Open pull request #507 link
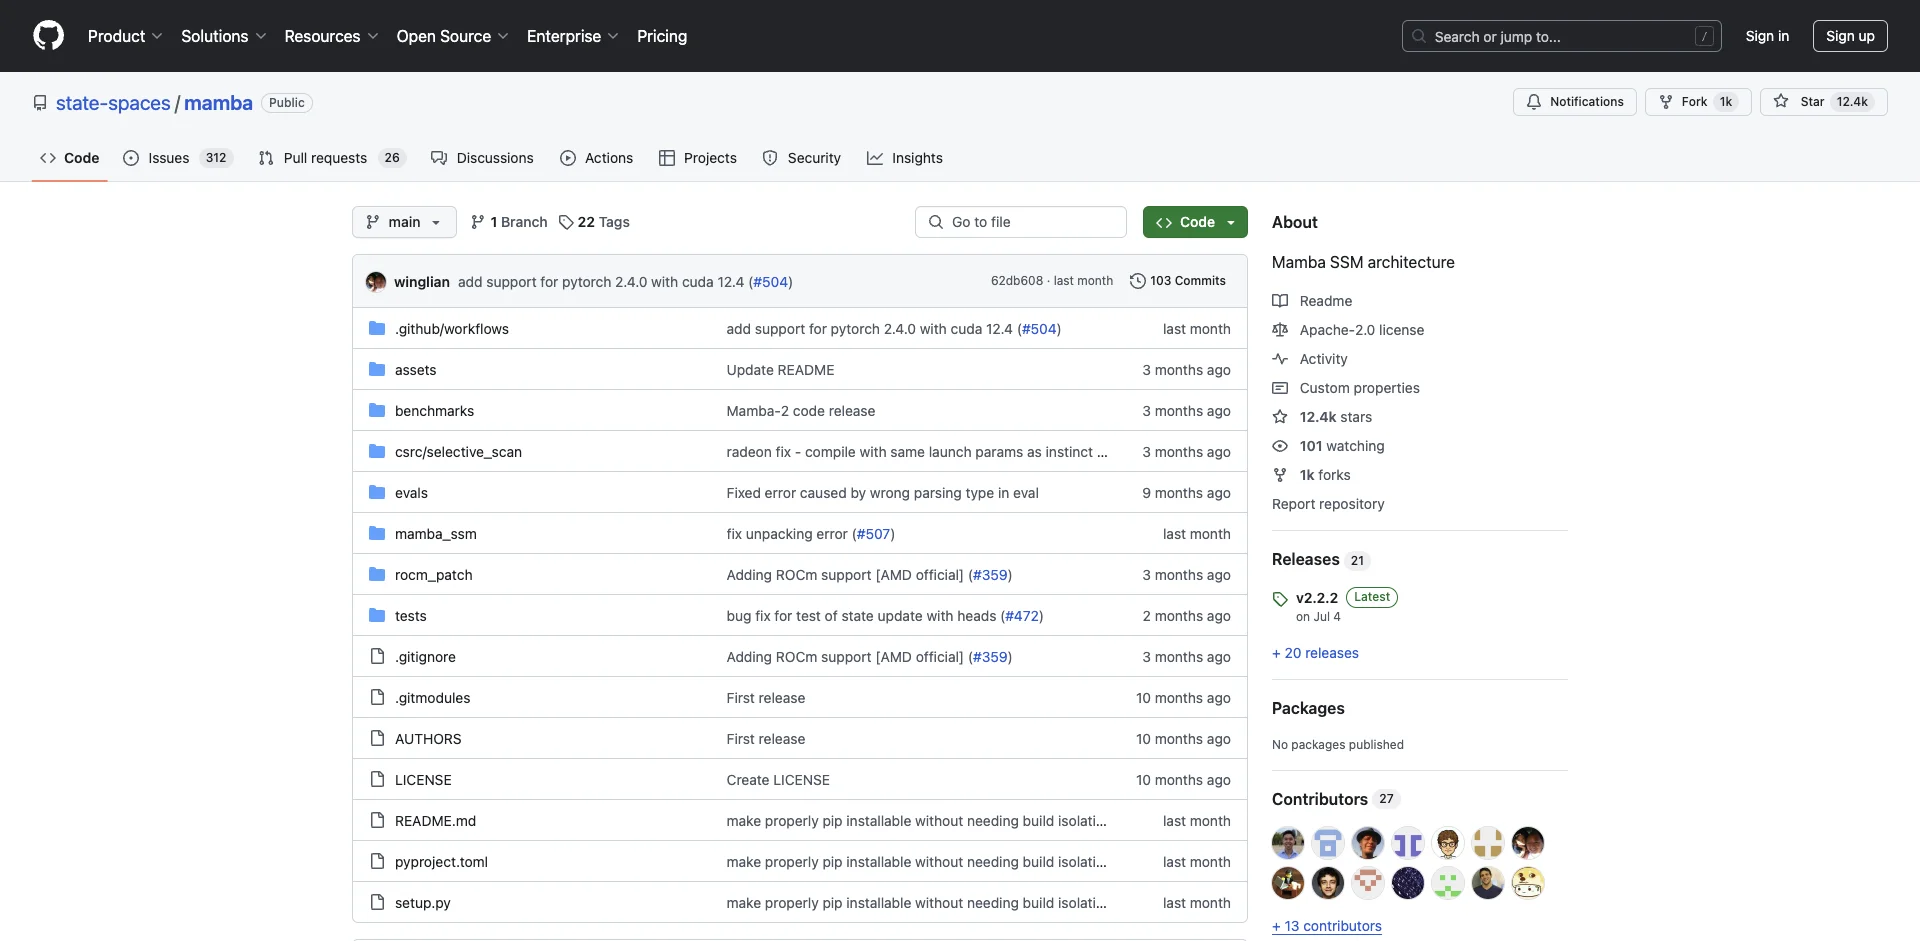This screenshot has height=941, width=1920. [x=873, y=534]
